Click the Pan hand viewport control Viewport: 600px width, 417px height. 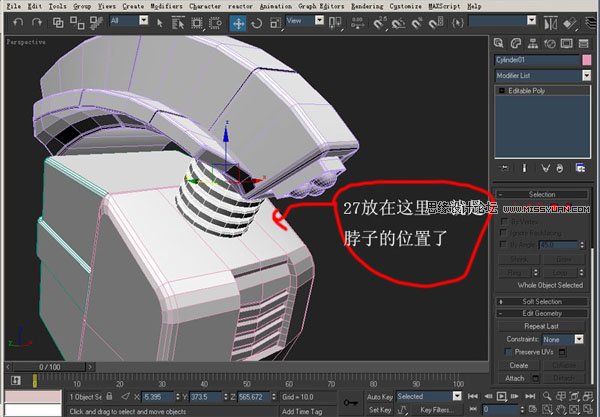tap(561, 409)
